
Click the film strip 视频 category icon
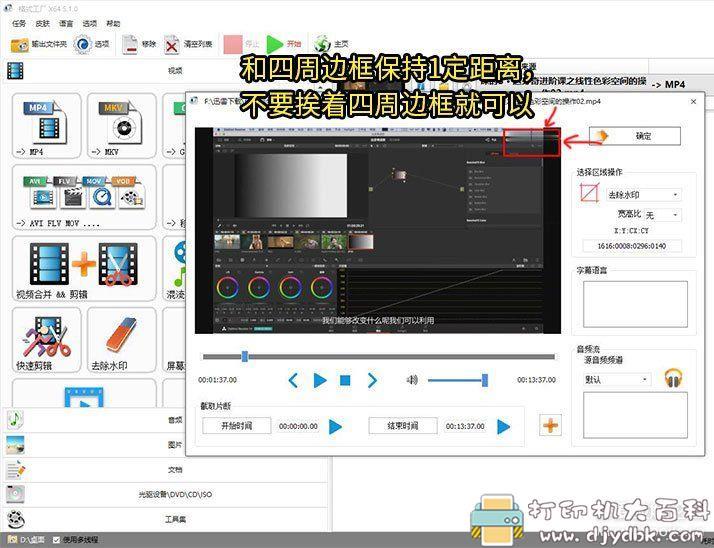15,71
